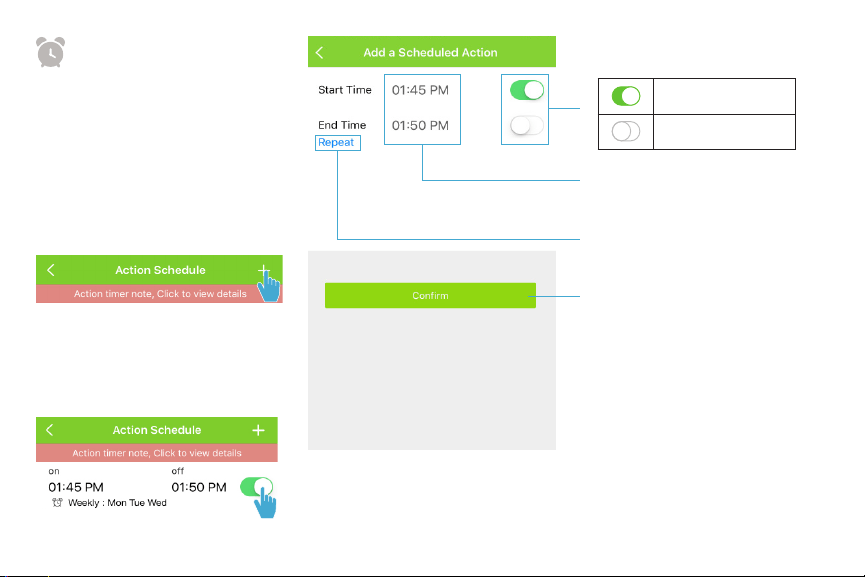Toggle the Start Time switch

coord(527,90)
